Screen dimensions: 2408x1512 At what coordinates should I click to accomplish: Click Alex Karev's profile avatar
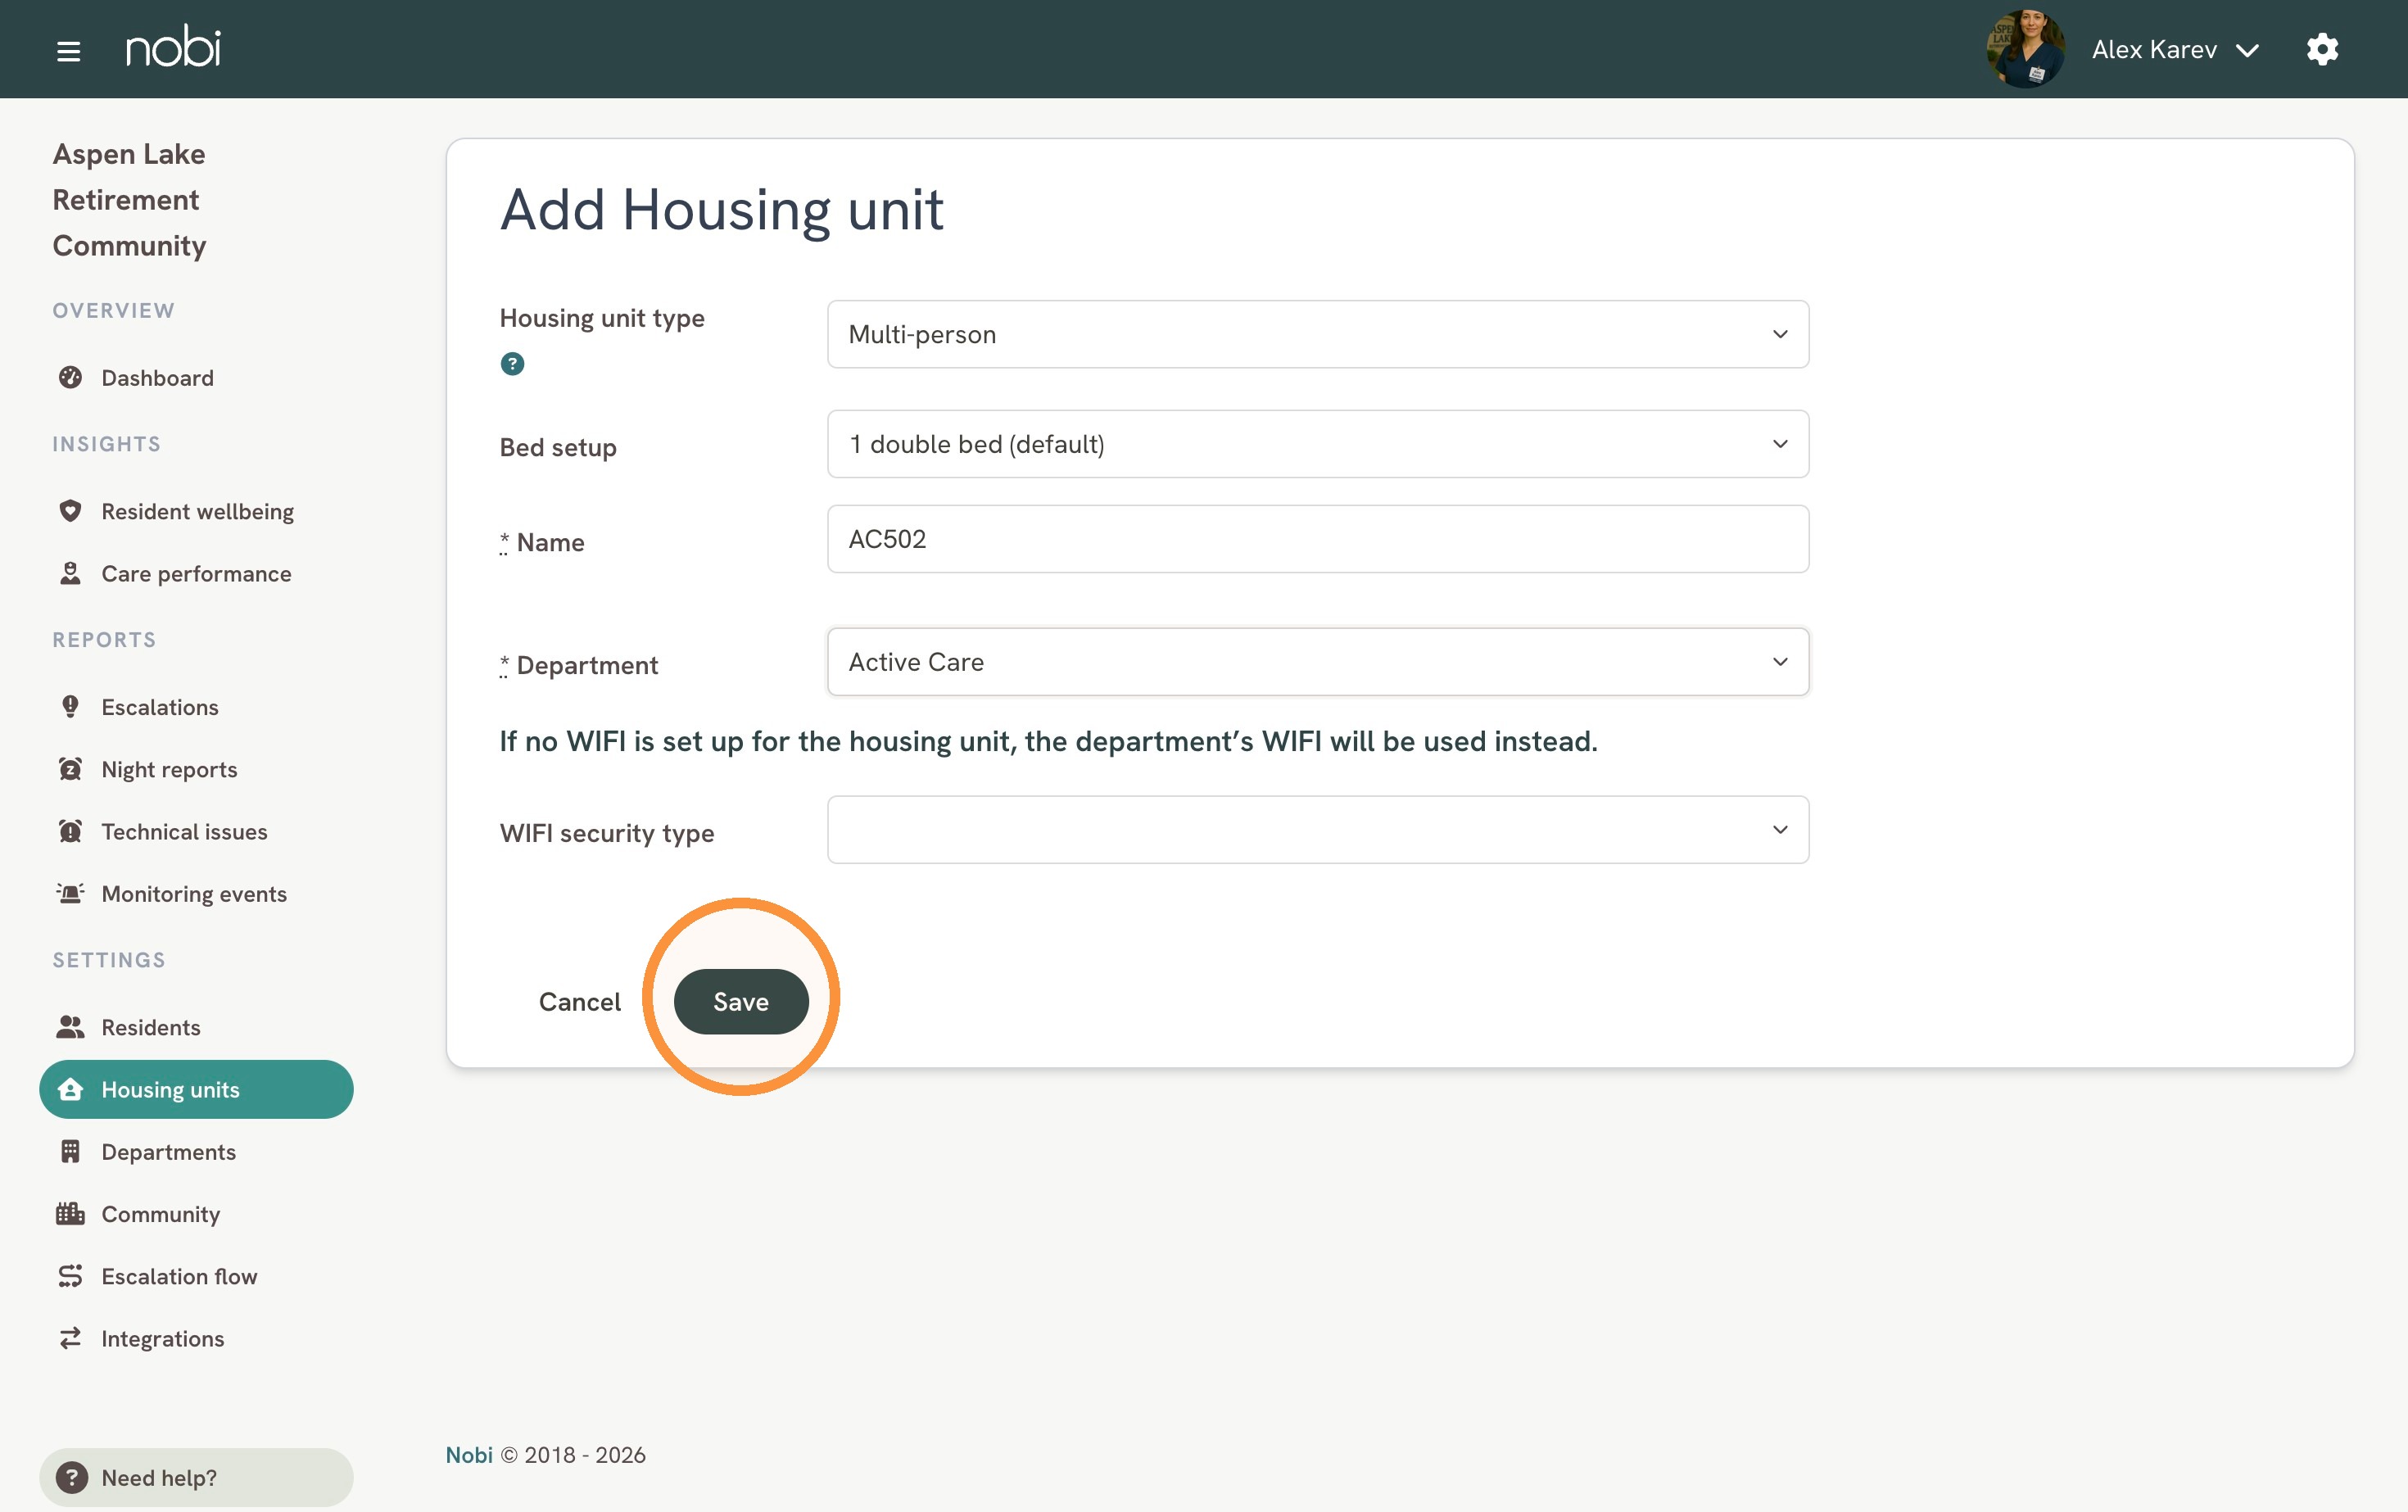point(2025,49)
